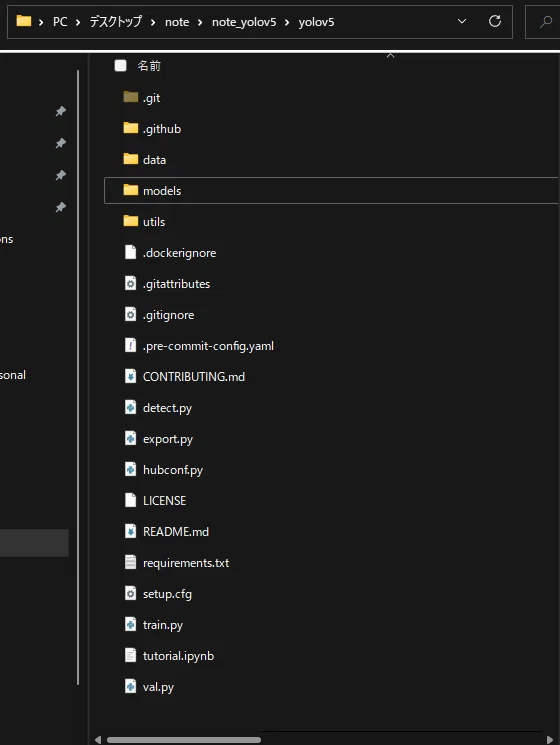Click the train.py Python file icon
This screenshot has width=560, height=745.
[x=131, y=624]
